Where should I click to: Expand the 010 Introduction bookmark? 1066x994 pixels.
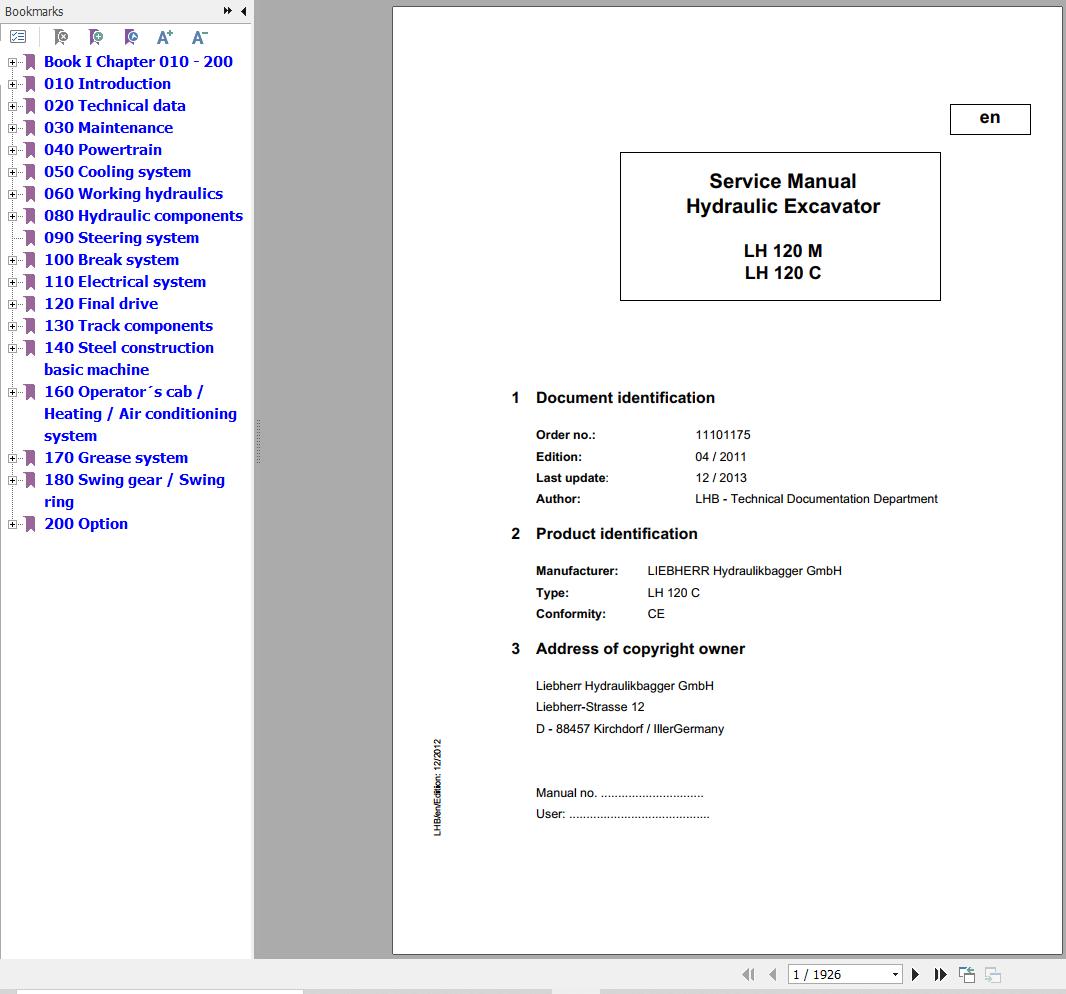12,84
